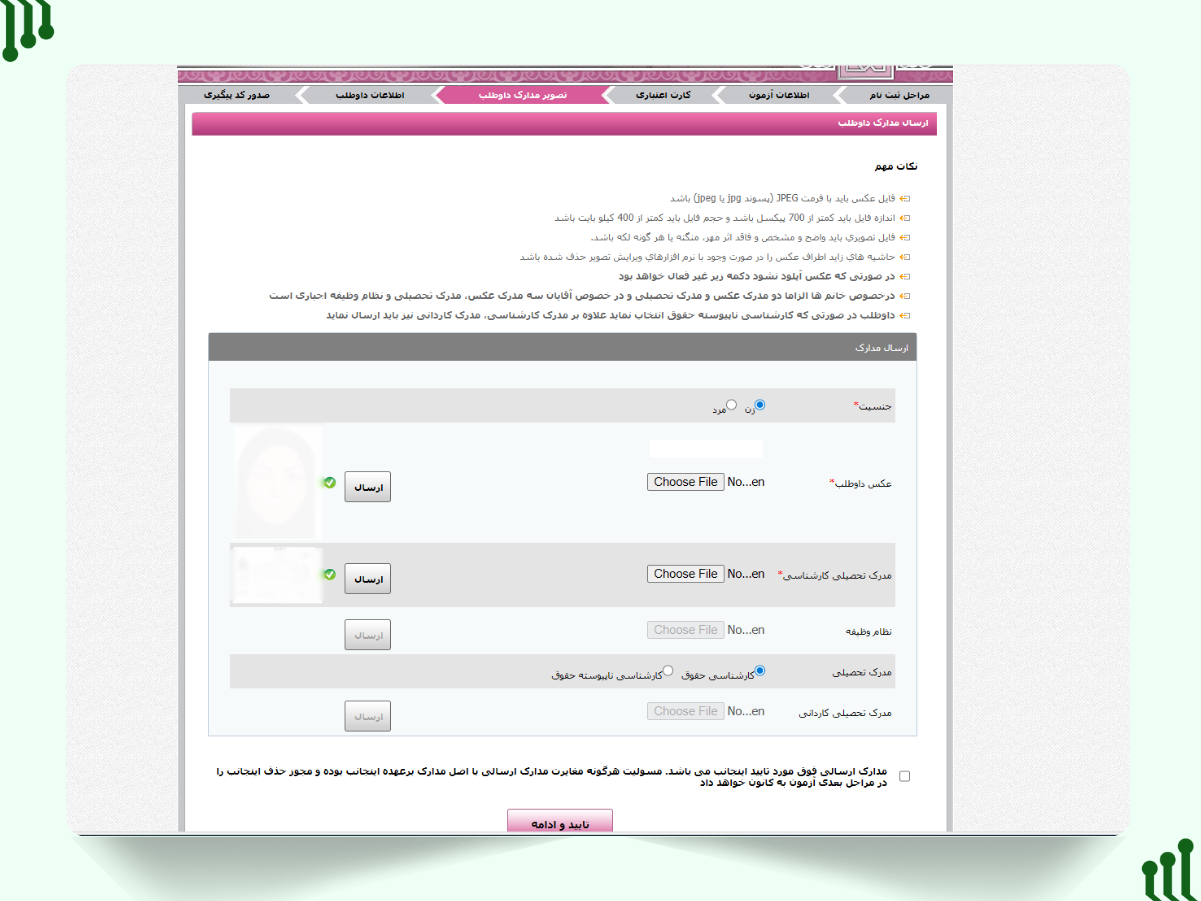Viewport: 1201px width, 901px height.
Task: Click Choose File for 'مدرک تحصیلی کارشناسی'
Action: coord(685,574)
